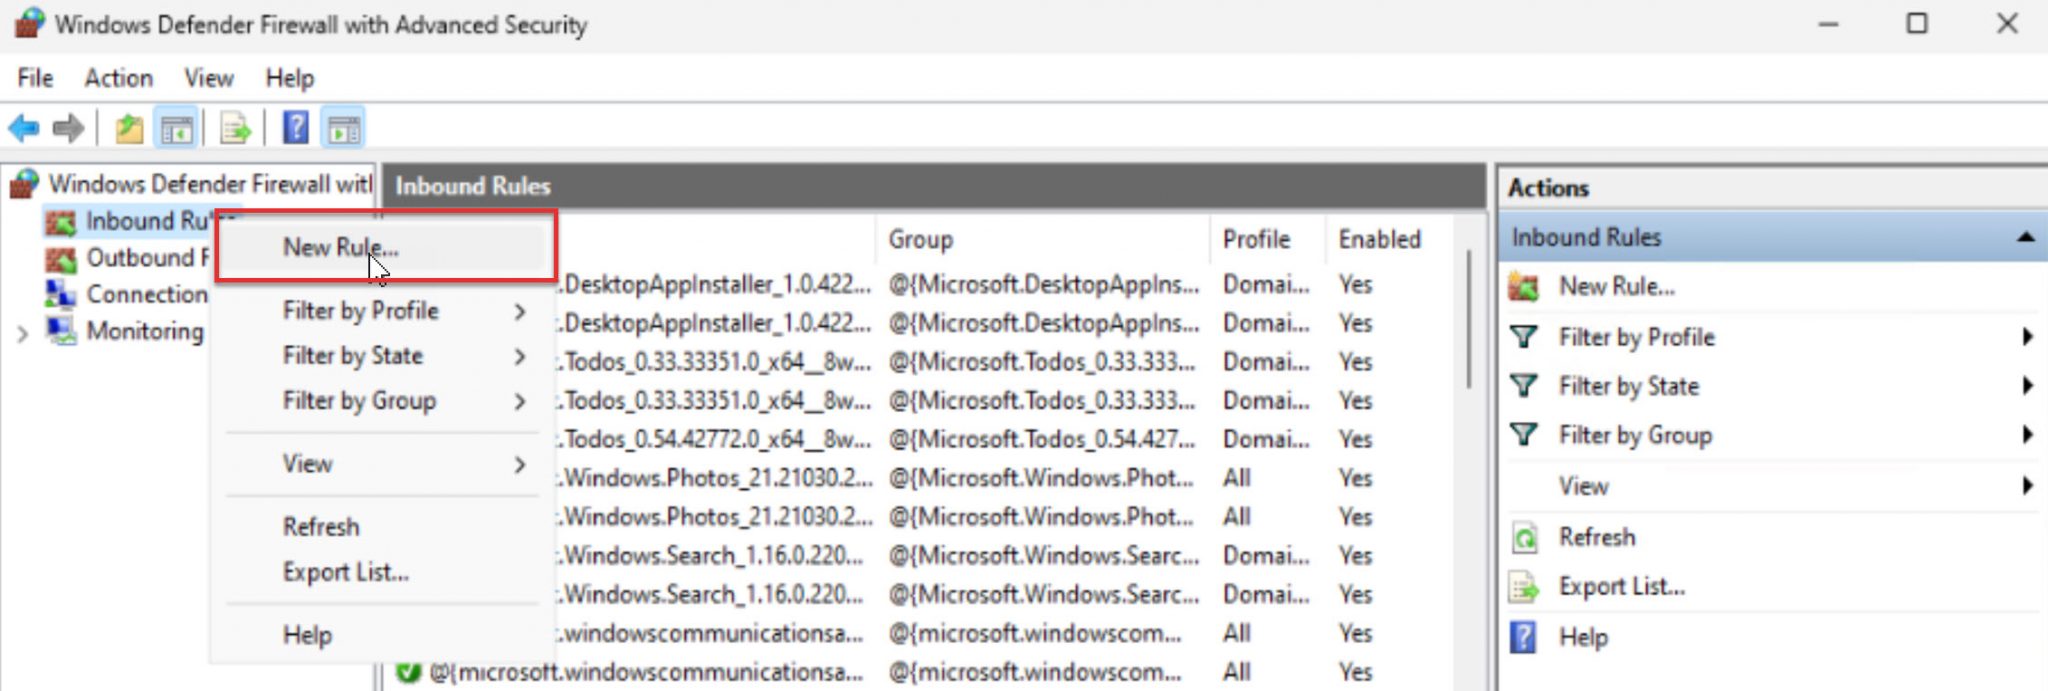Select Windows Defender Firewall root node

[210, 184]
